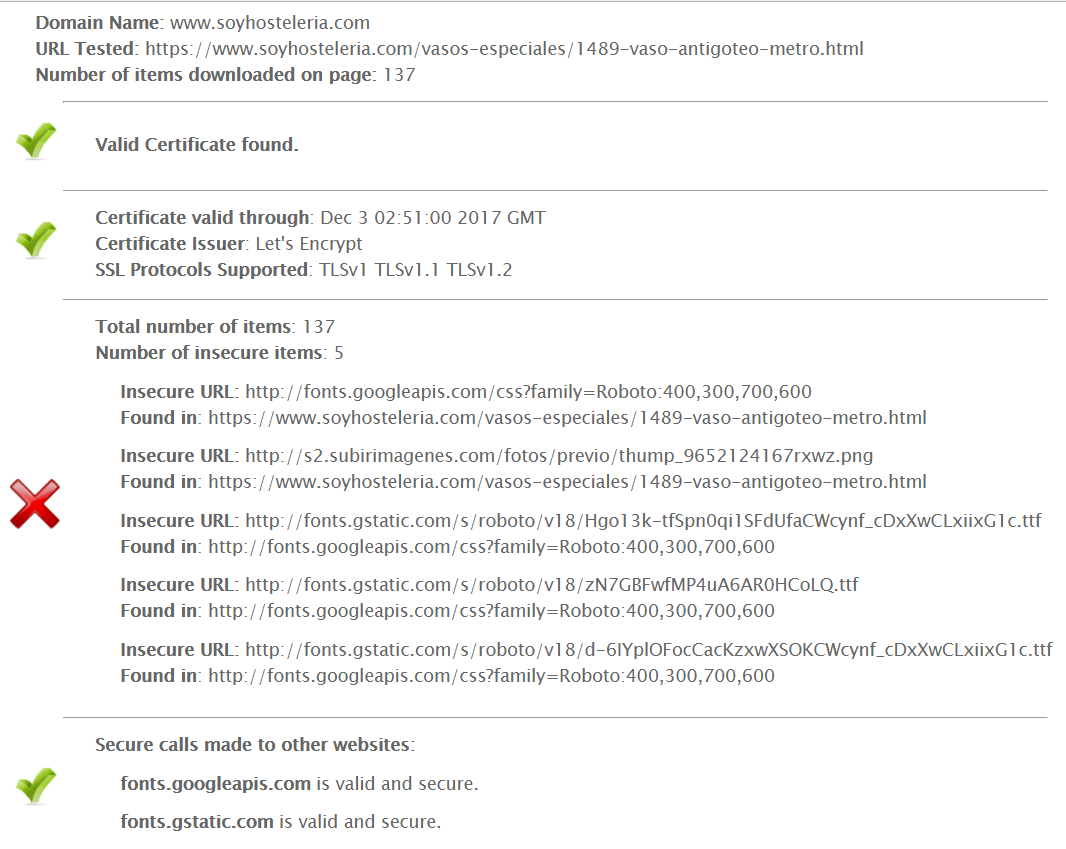Screen dimensions: 1066x849
Task: Click the red X insecure items icon
Action: pyautogui.click(x=35, y=504)
